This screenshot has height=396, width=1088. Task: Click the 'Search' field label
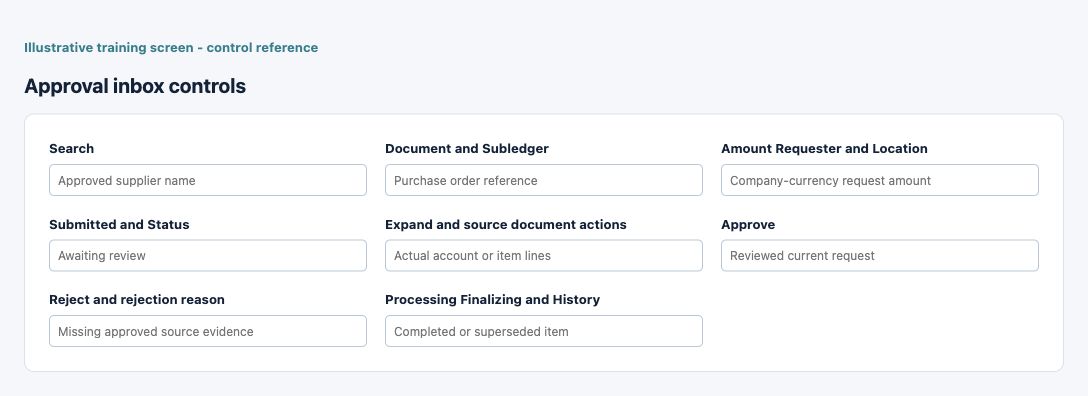71,148
